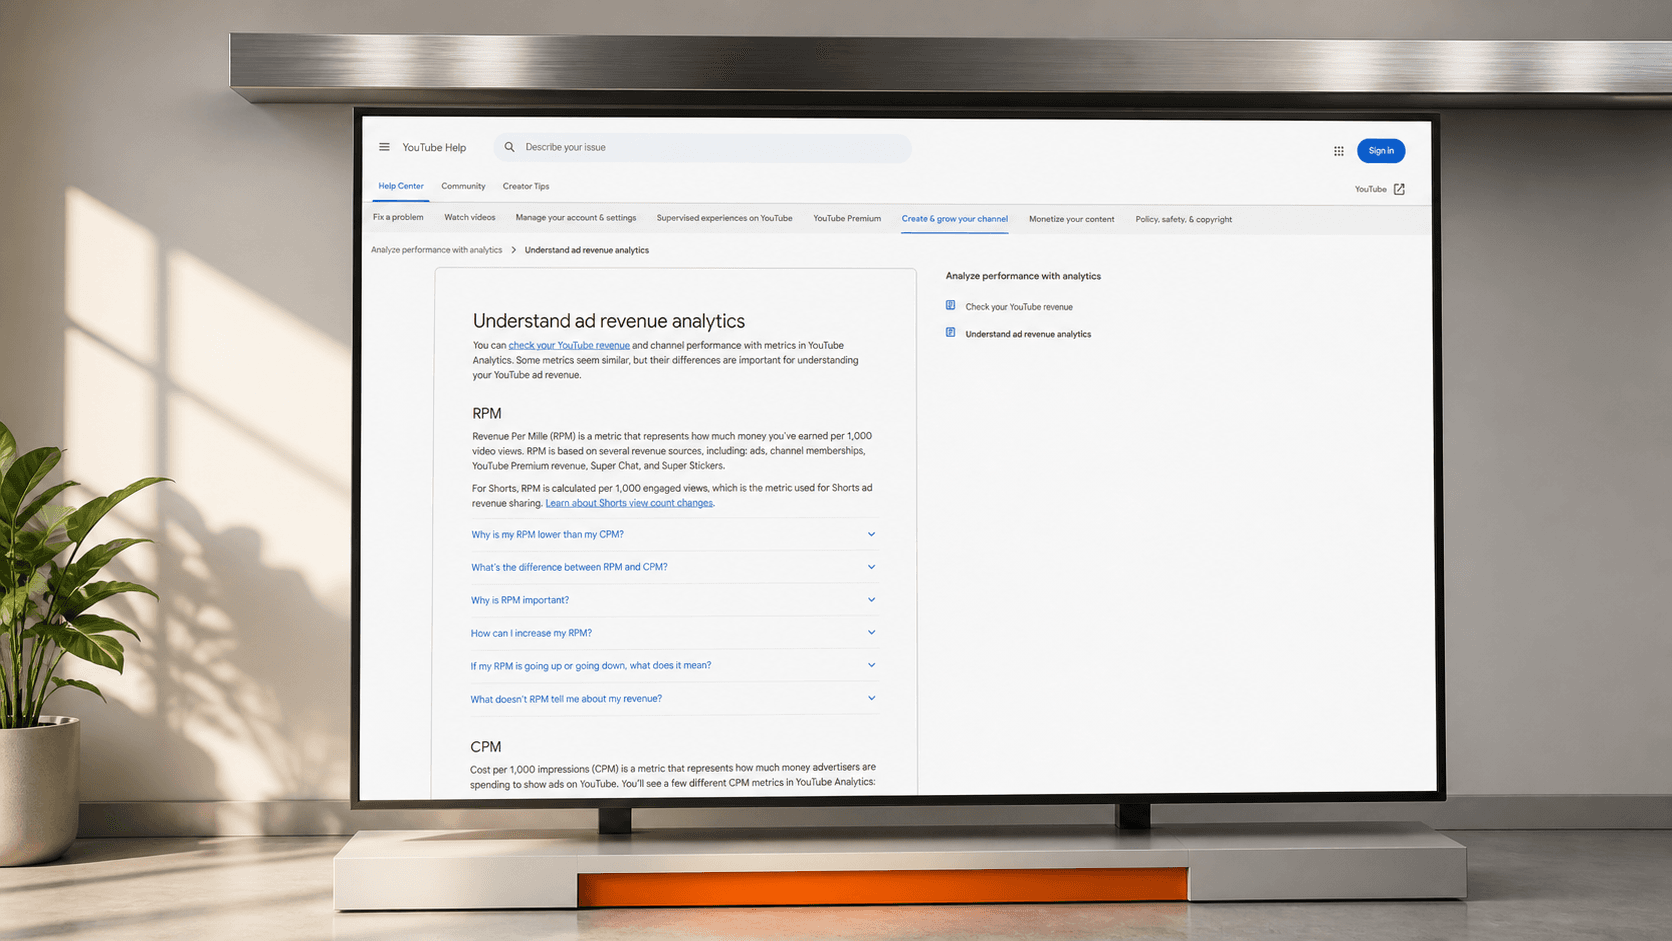Open Policy, safety, & copyright category

coord(1184,219)
